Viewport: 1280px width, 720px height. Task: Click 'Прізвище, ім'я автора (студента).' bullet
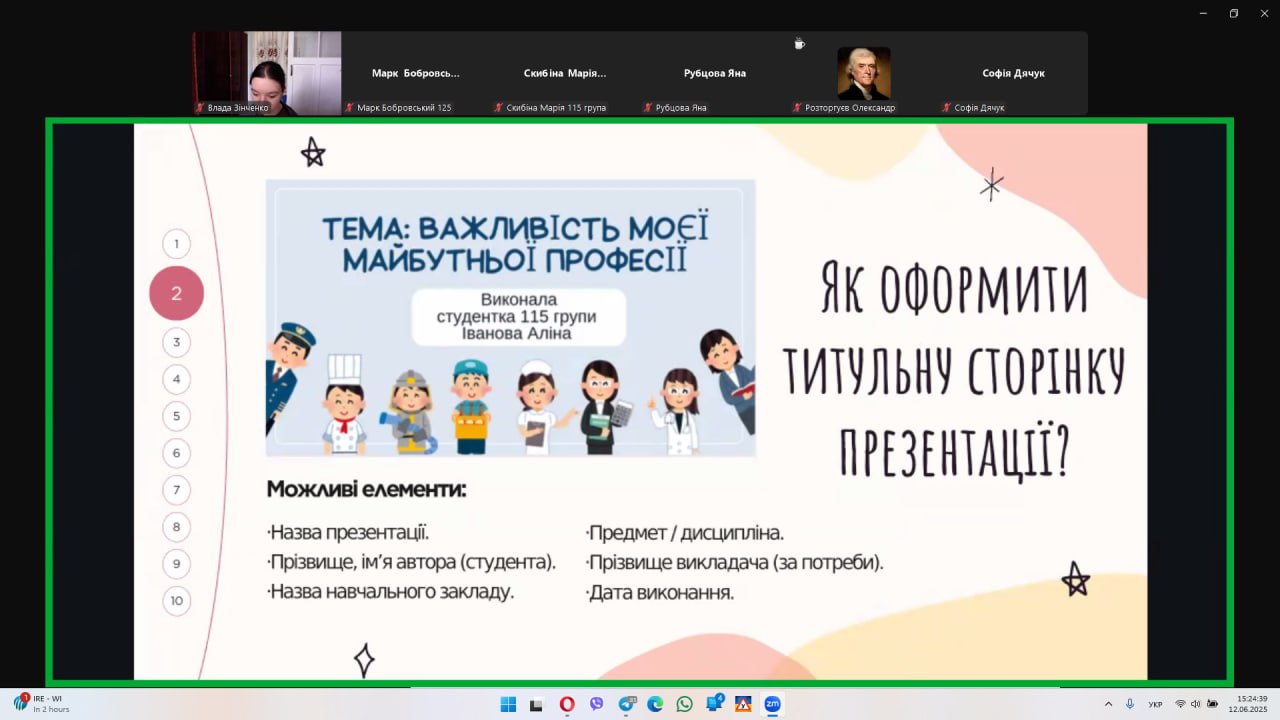tap(411, 563)
